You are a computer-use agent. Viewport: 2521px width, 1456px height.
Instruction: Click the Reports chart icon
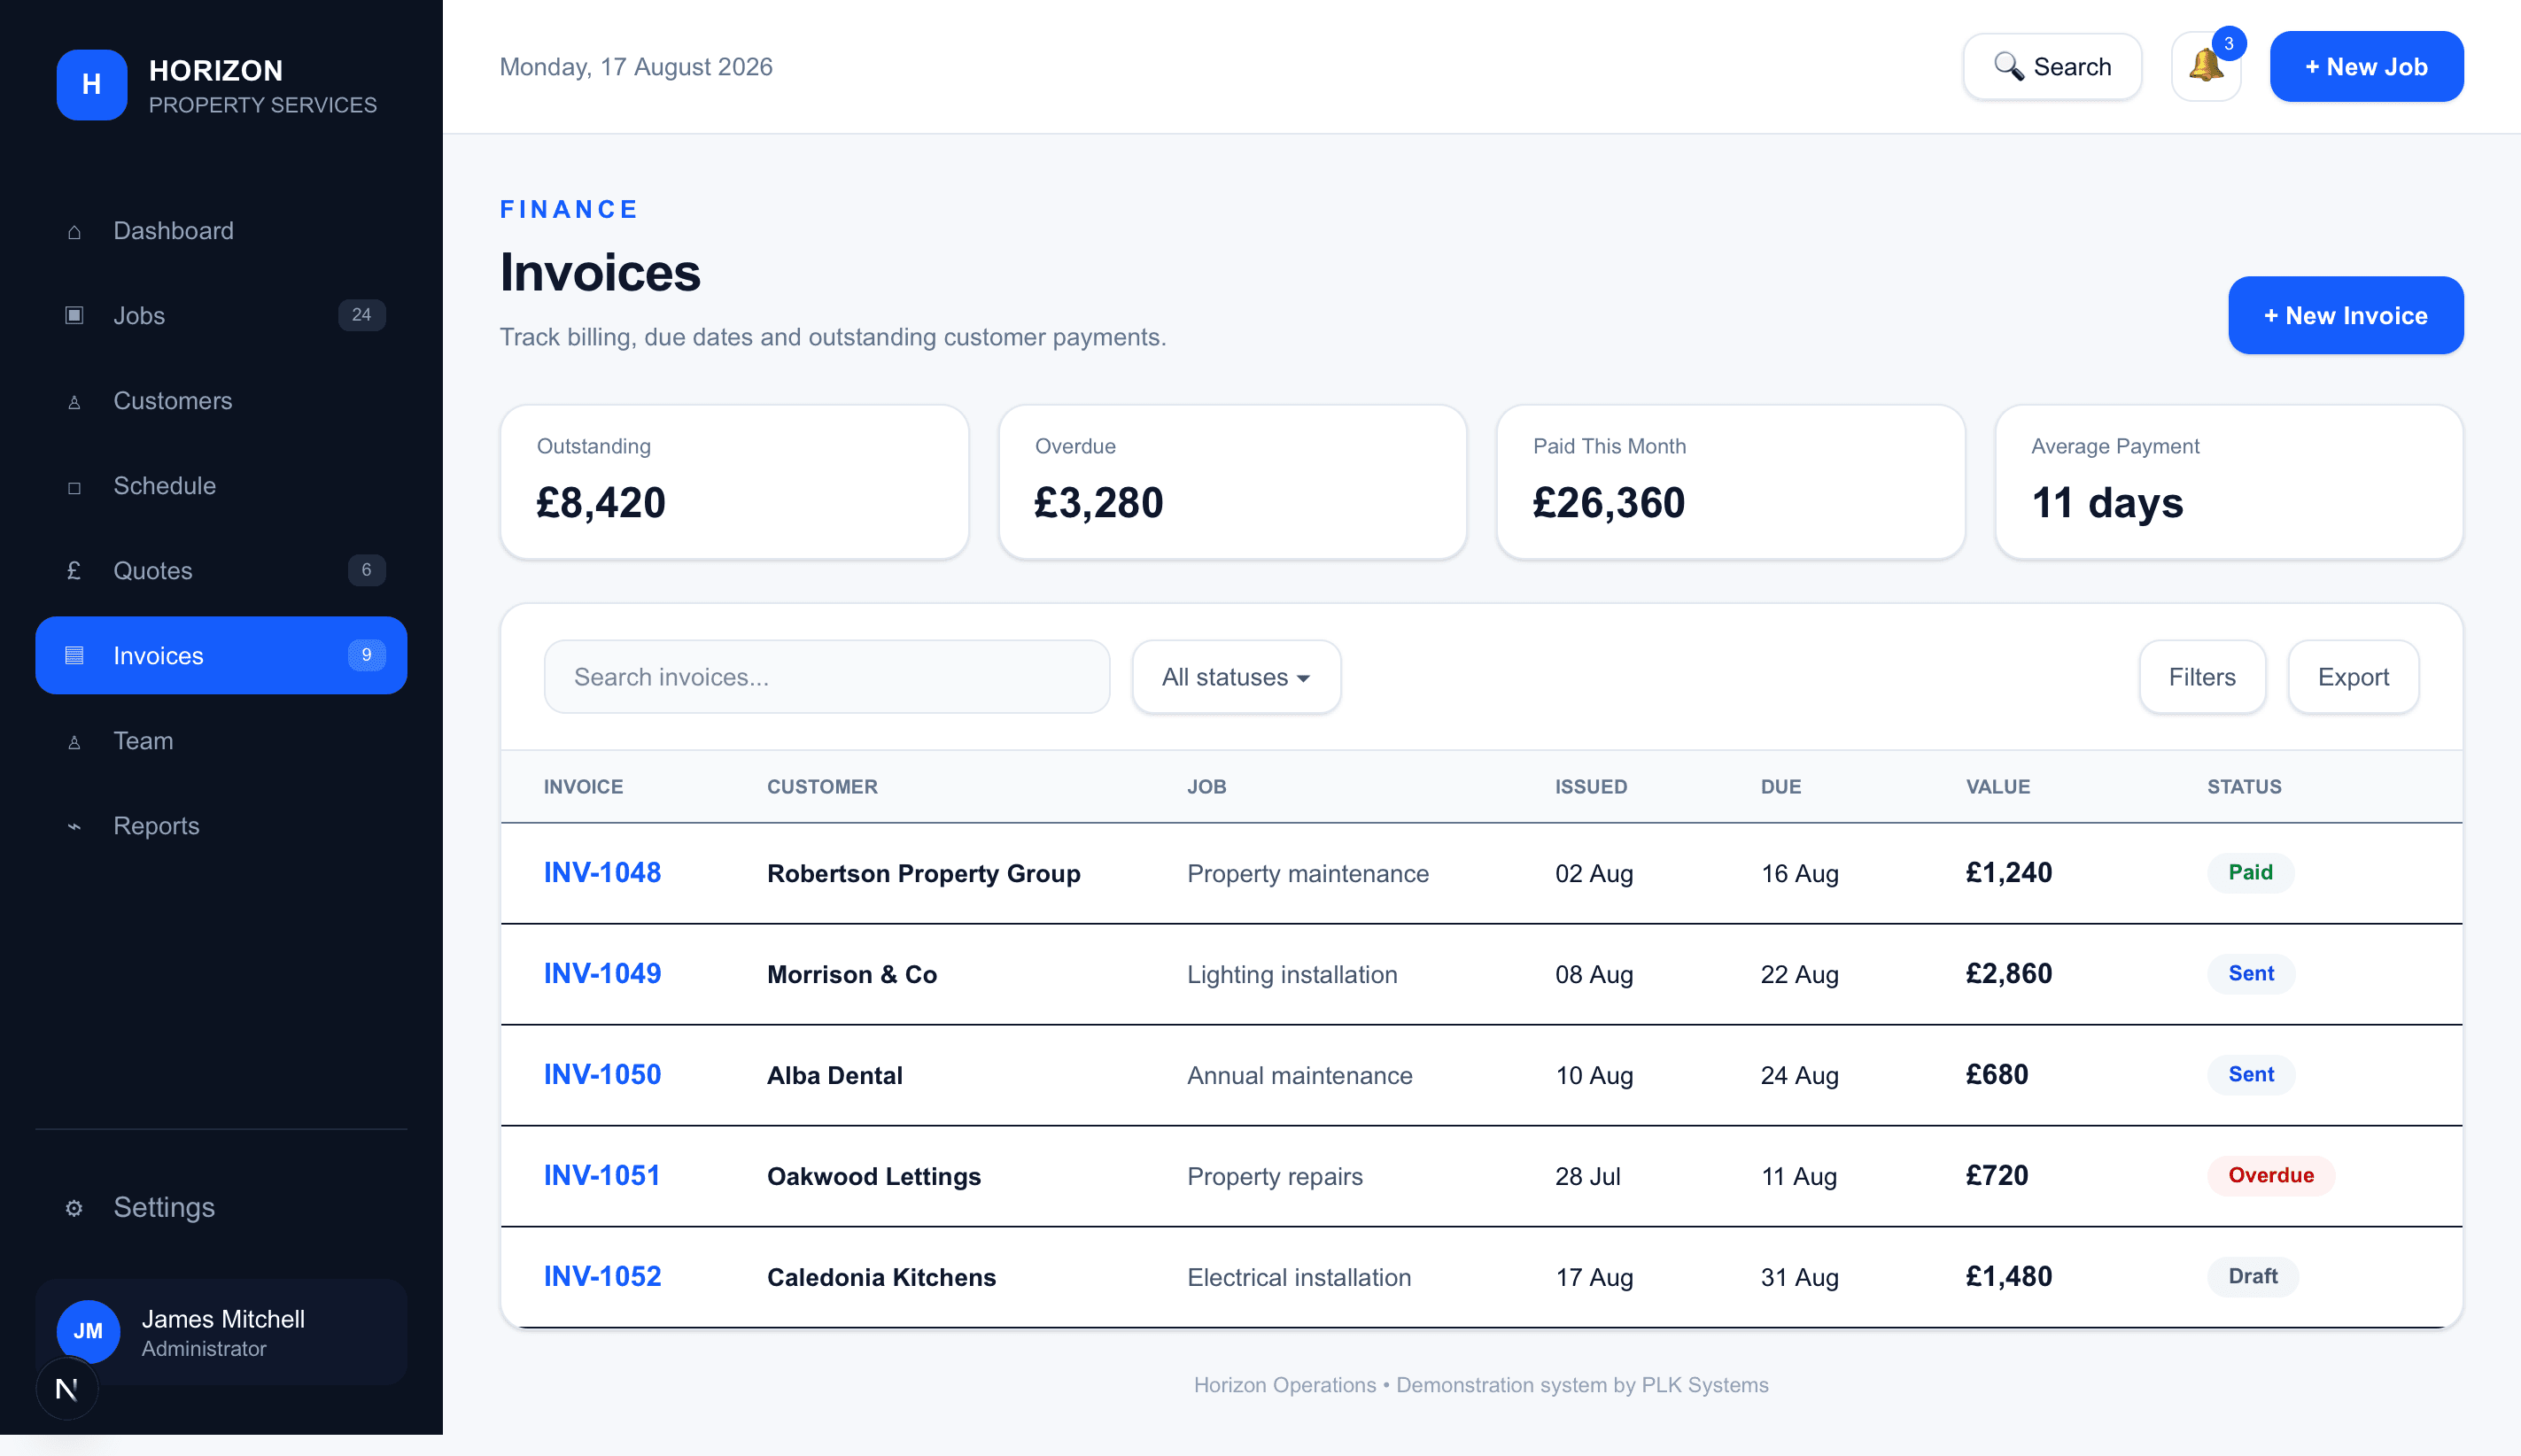[x=74, y=827]
